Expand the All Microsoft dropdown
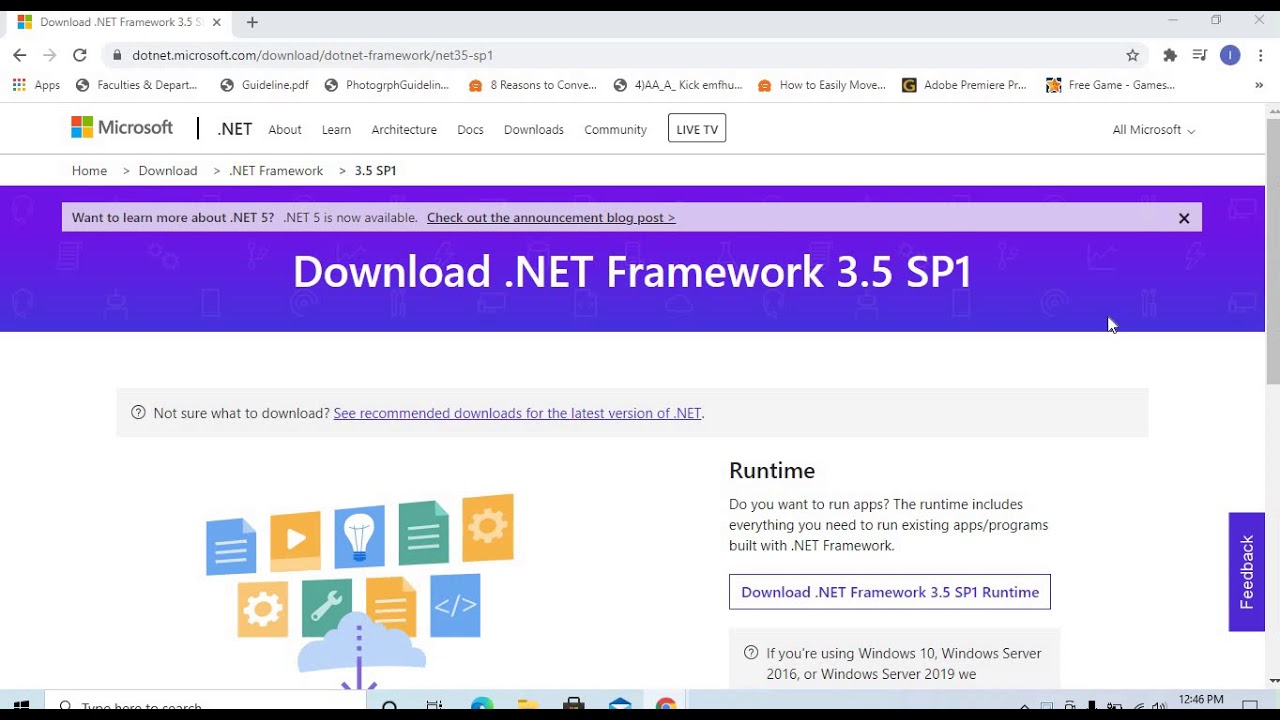Viewport: 1280px width, 720px height. [1153, 129]
